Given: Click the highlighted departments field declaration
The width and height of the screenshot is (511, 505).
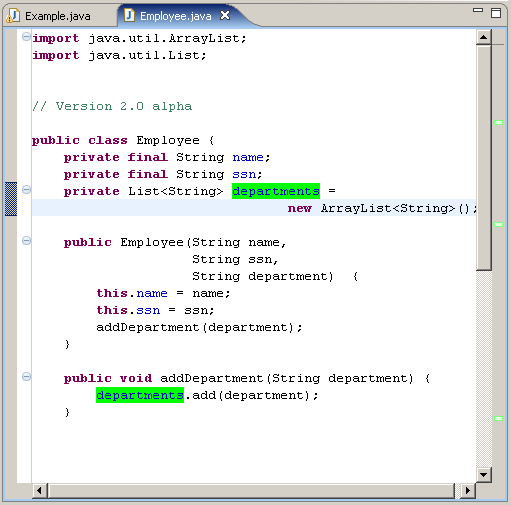Looking at the screenshot, I should (276, 191).
